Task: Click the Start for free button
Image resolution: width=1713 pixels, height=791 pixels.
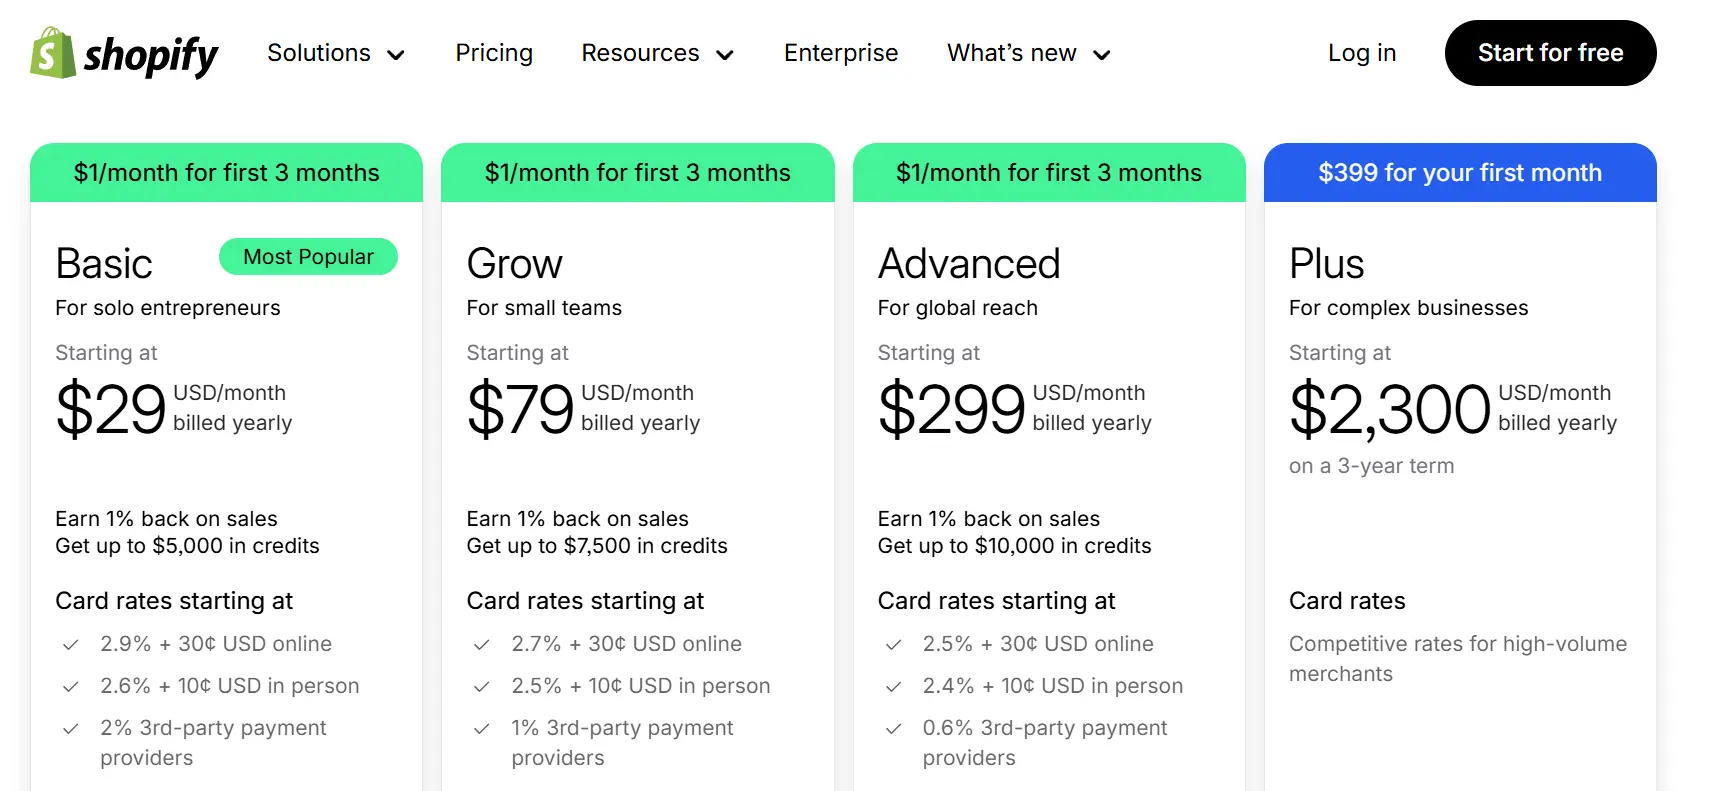Action: tap(1550, 53)
